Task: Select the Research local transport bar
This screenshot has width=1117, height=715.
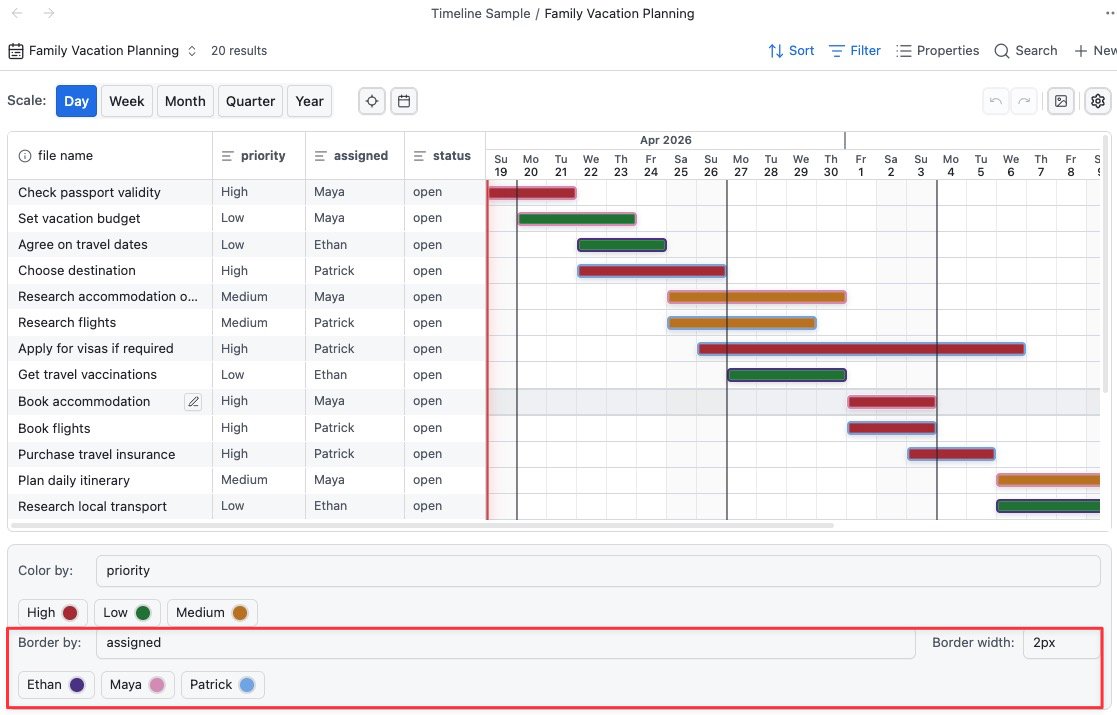Action: pos(1049,506)
